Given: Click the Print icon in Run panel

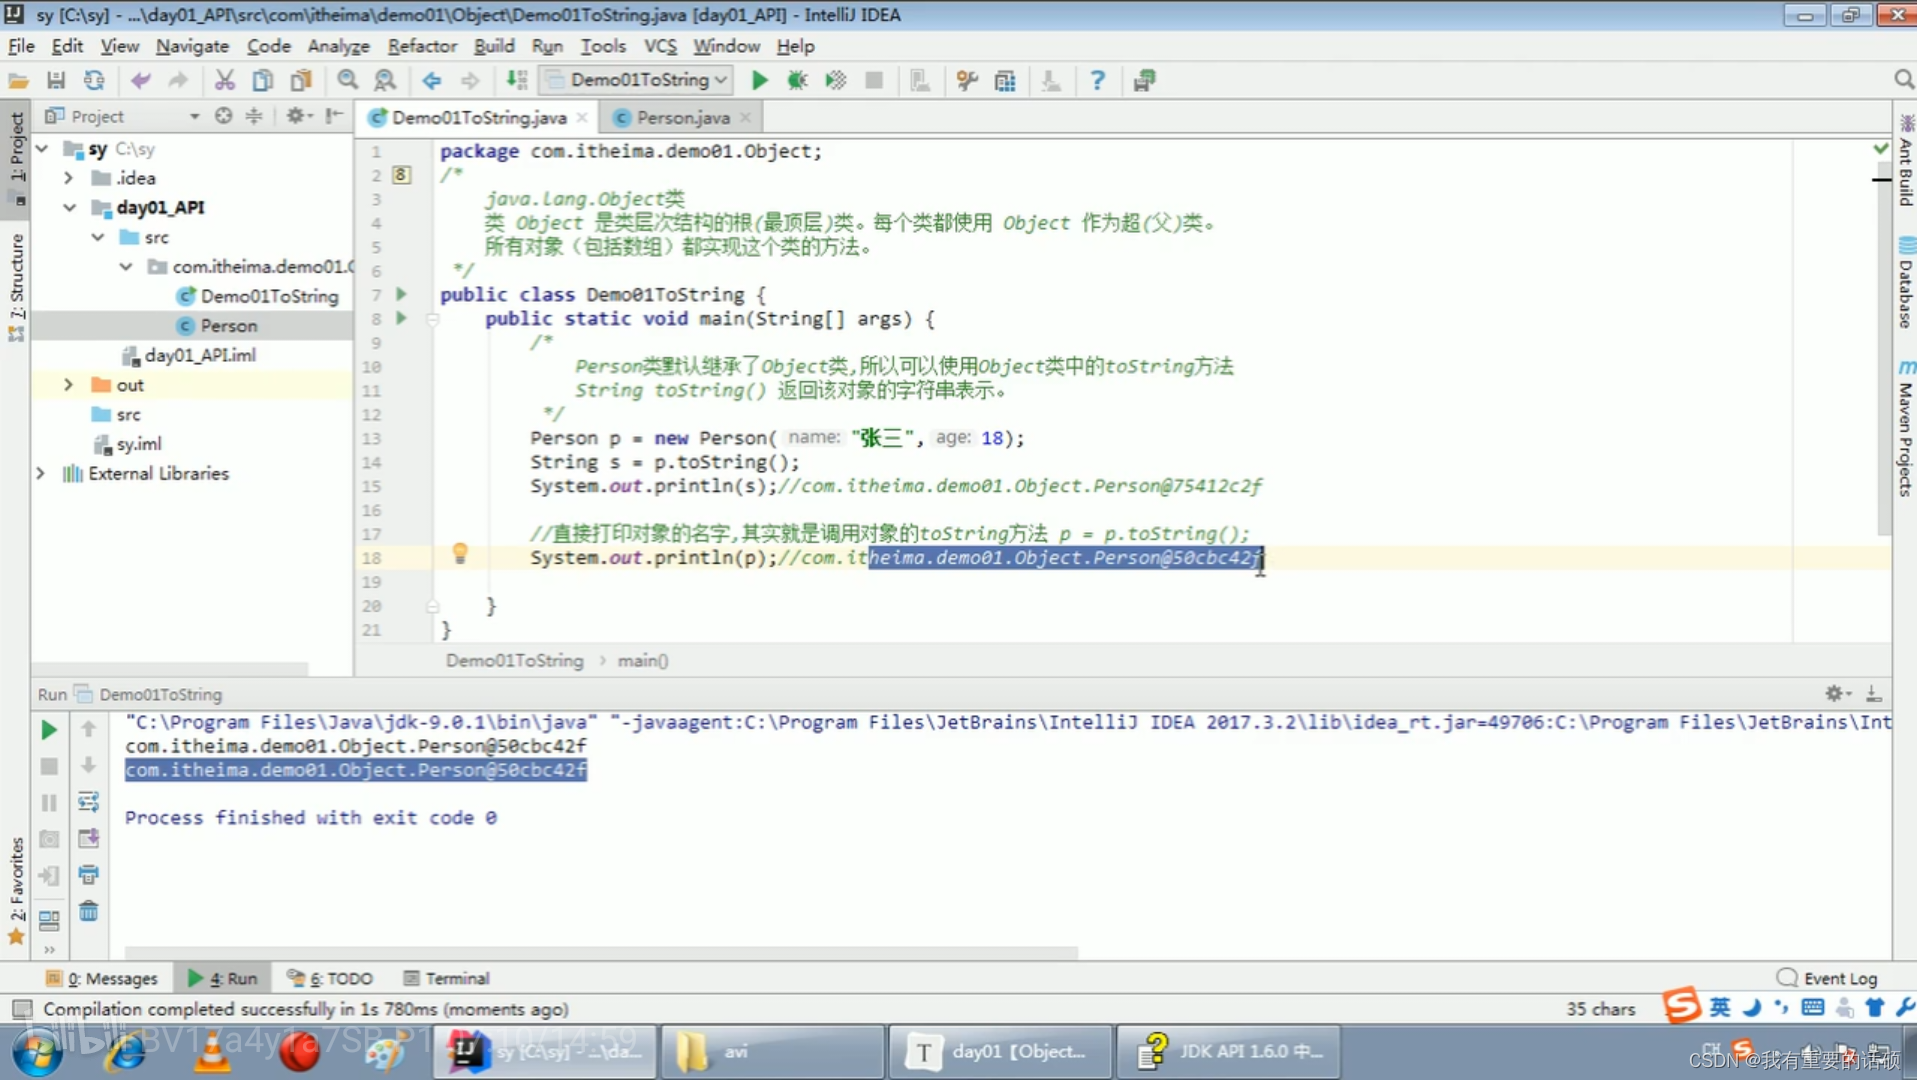Looking at the screenshot, I should (x=88, y=875).
